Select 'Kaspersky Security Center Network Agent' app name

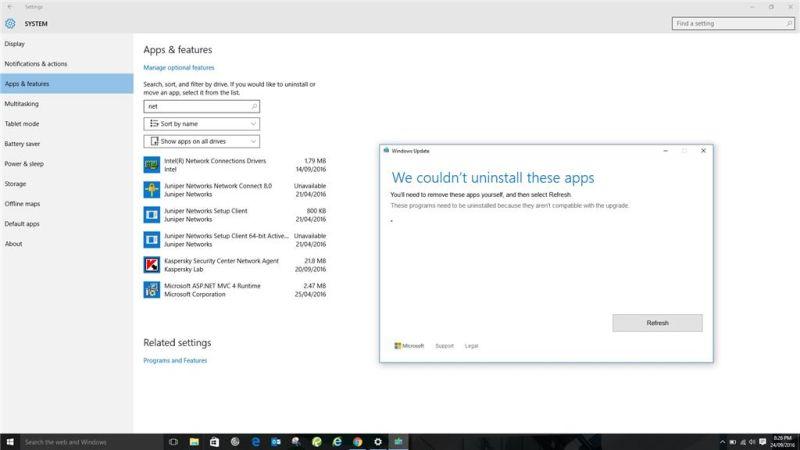click(x=221, y=261)
